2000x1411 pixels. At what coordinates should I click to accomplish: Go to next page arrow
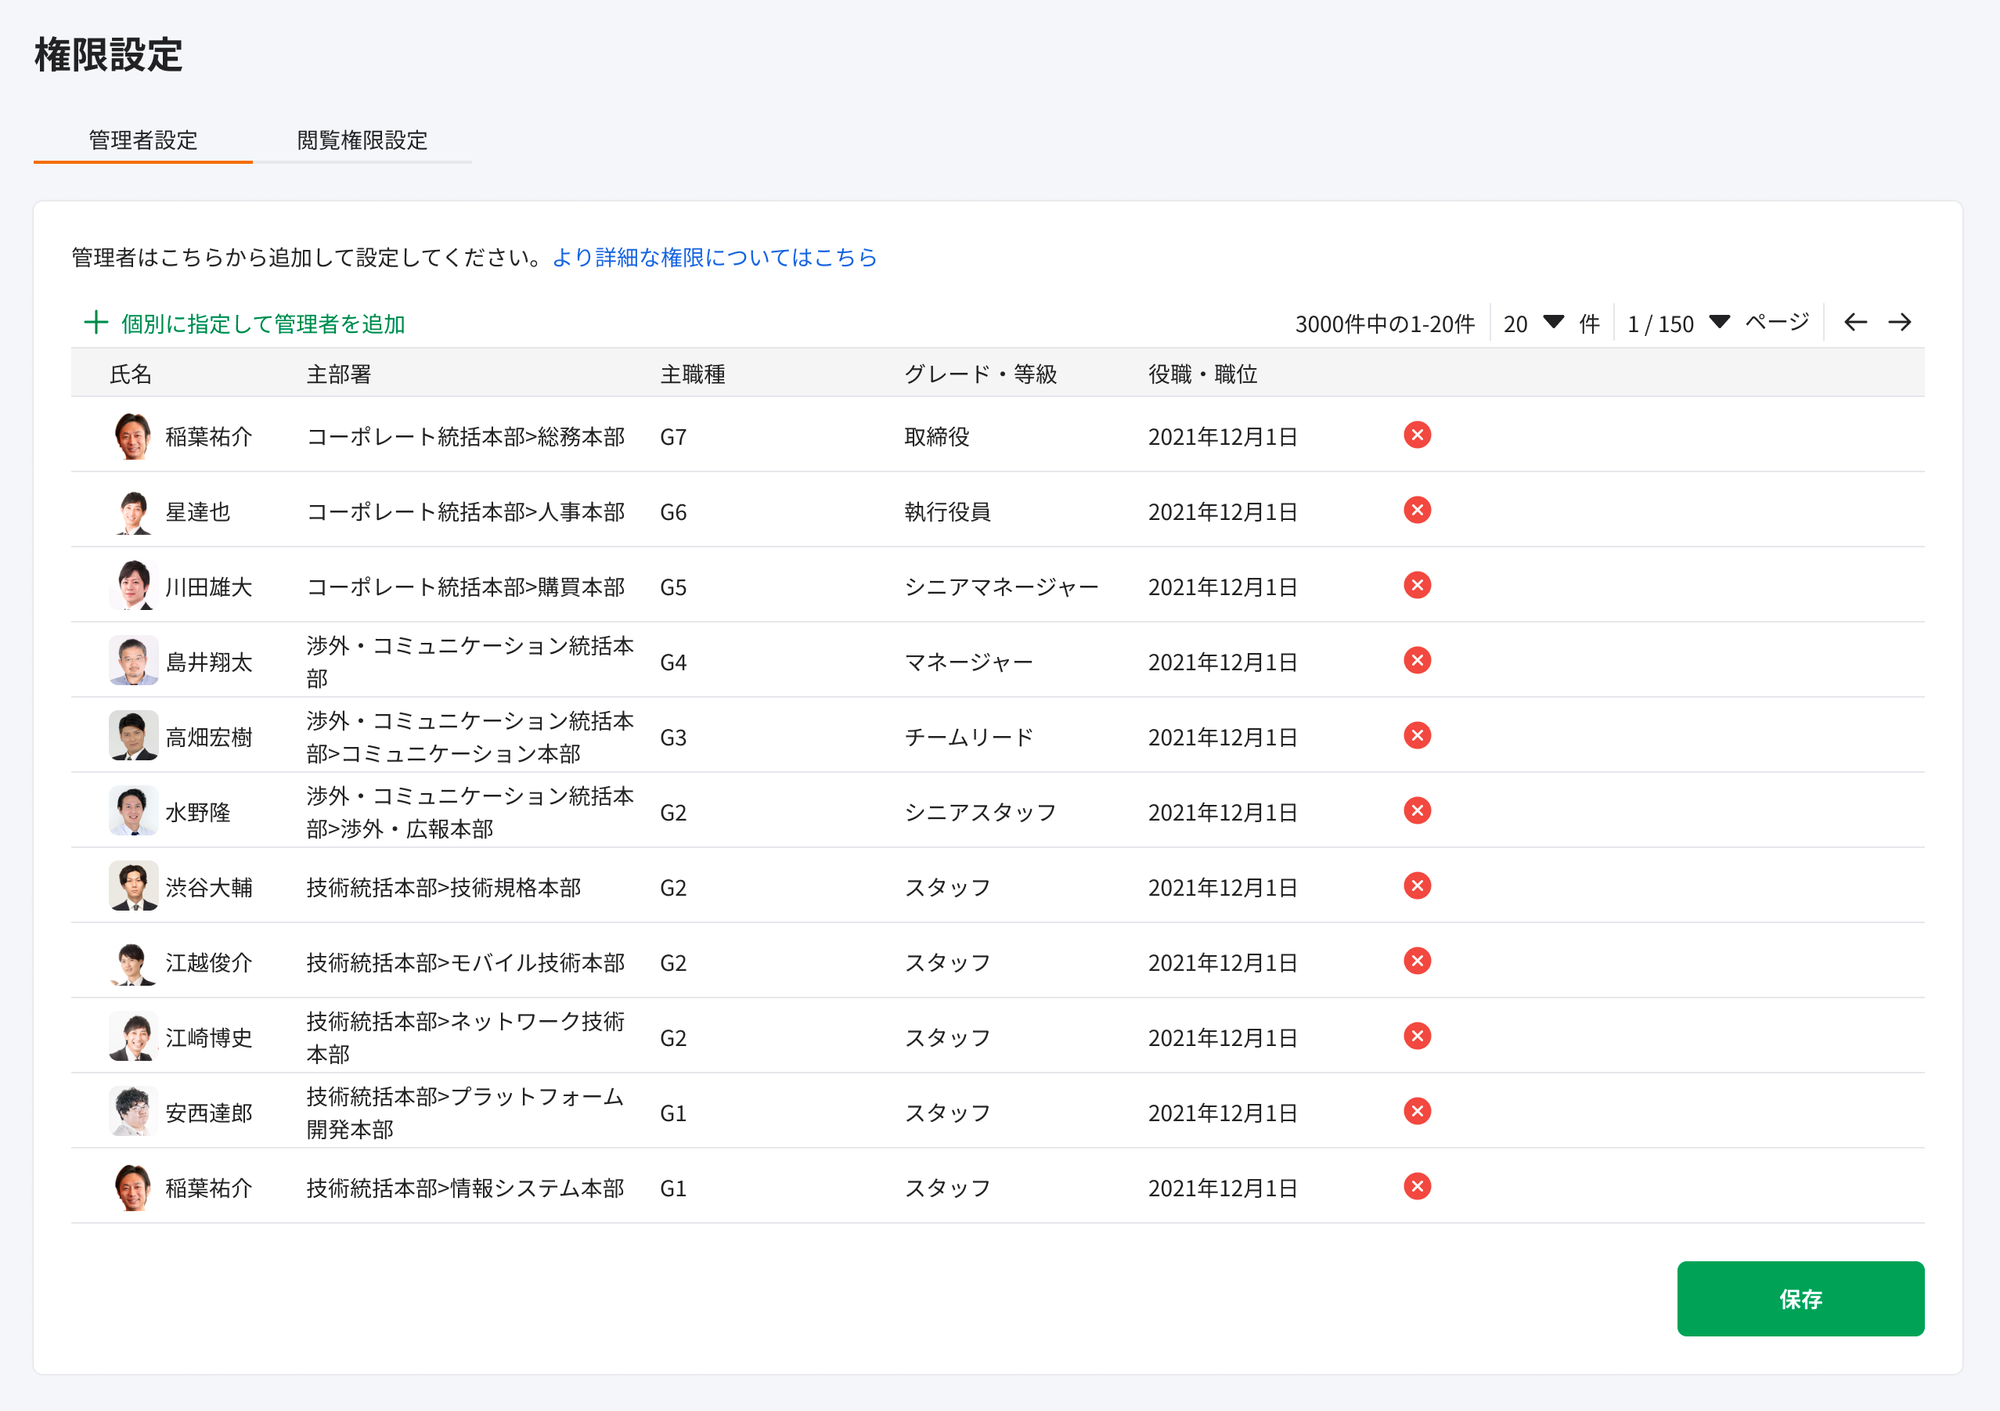[1899, 322]
